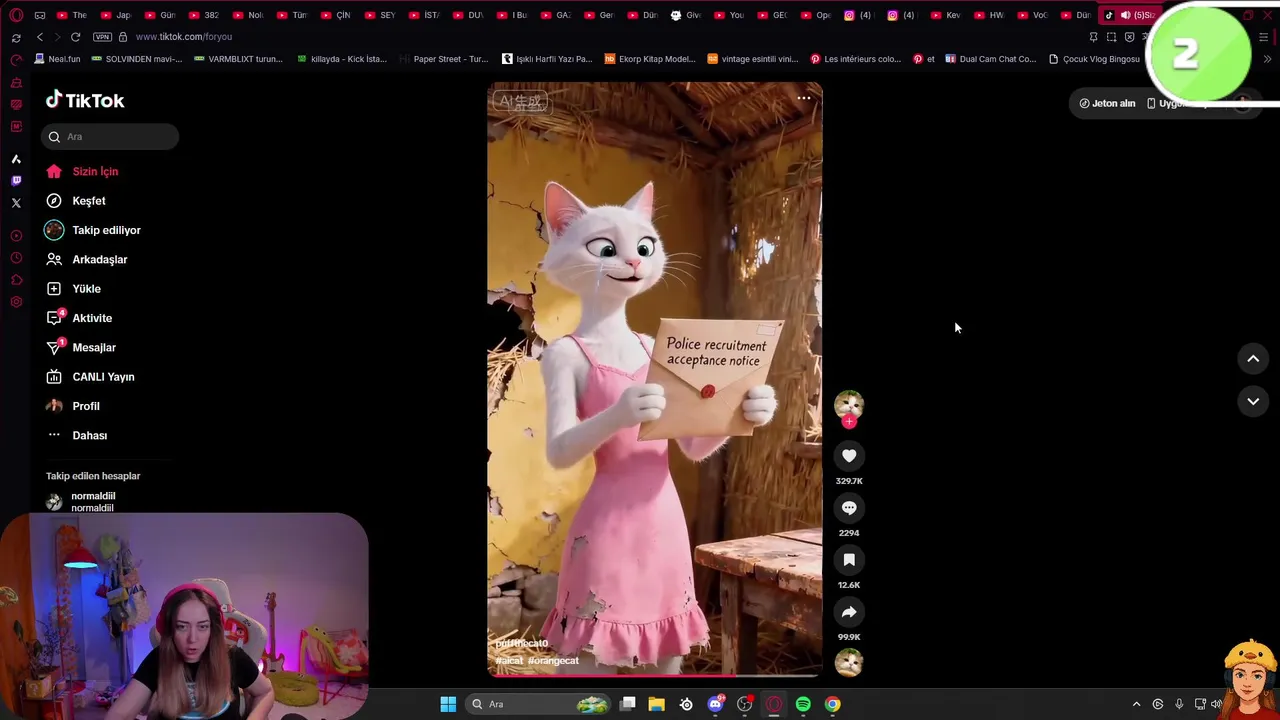Toggle the microphone in the system tray

1179,704
